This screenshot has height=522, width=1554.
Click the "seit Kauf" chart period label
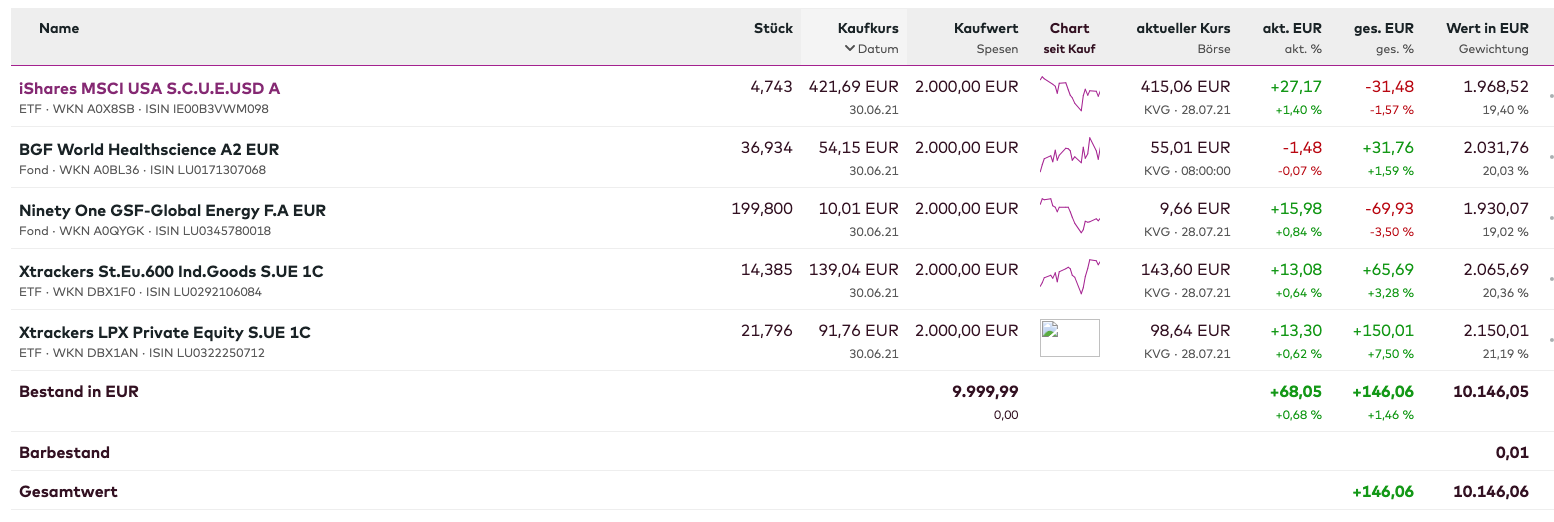tap(1069, 49)
